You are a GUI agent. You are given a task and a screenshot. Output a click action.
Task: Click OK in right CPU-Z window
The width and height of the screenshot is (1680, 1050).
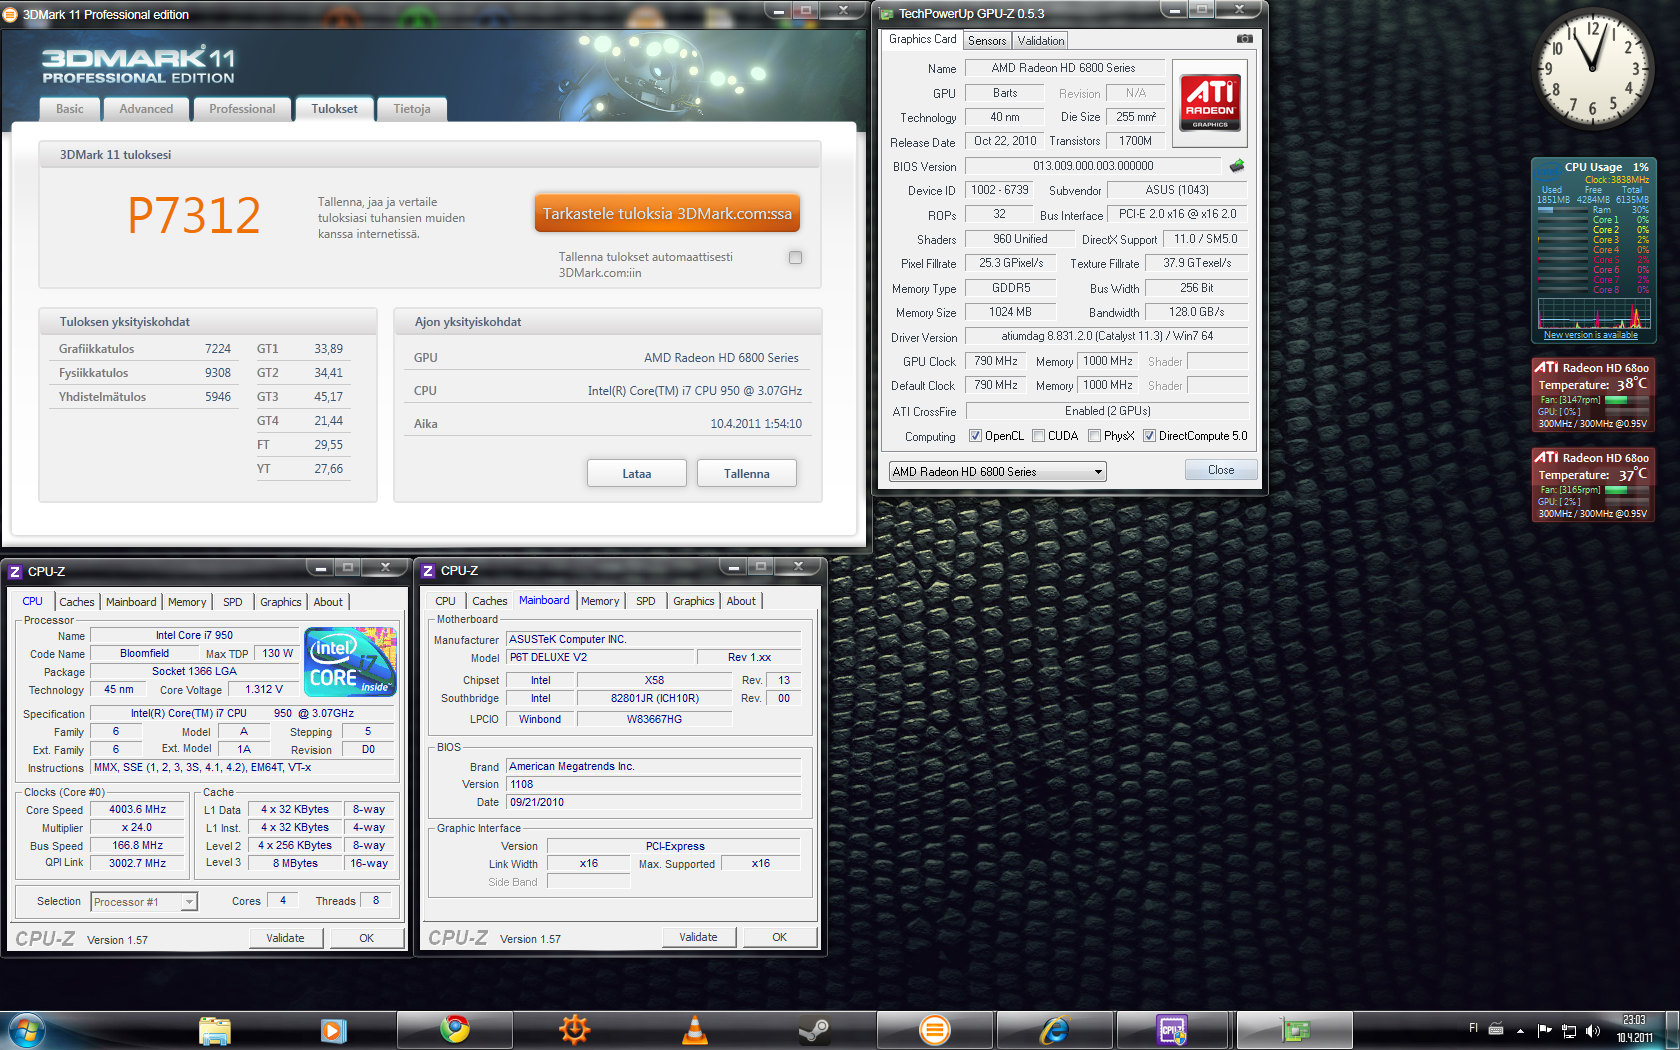point(780,937)
